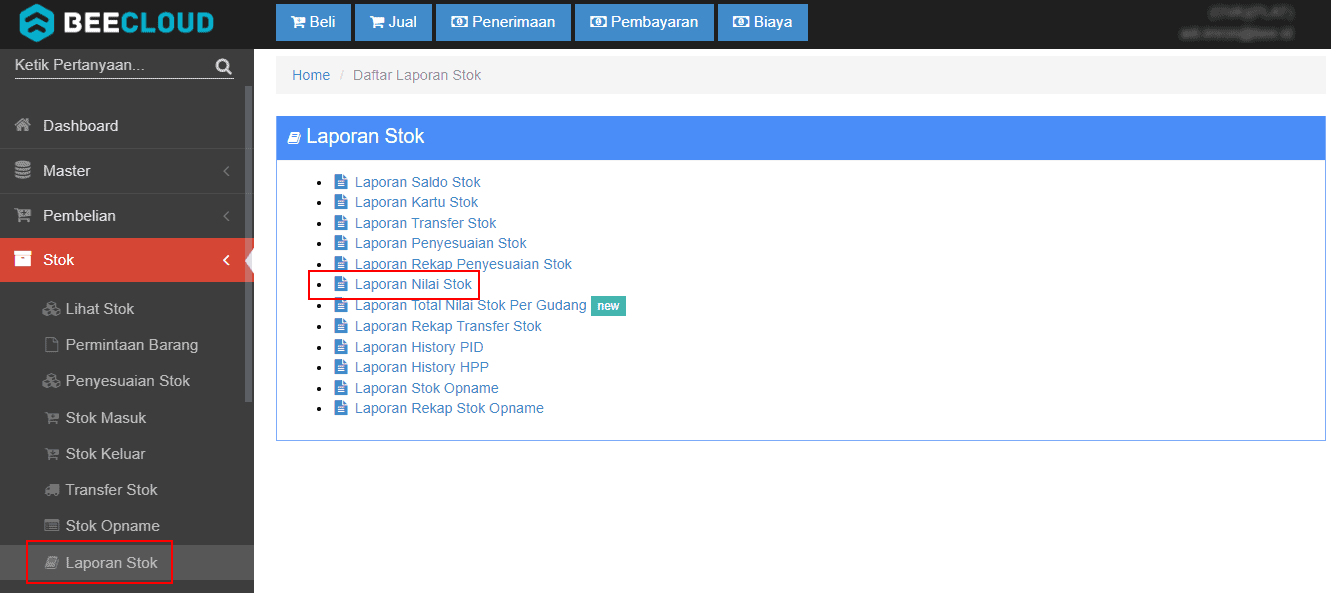Click the cubes icon next to Lihat Stok
1331x593 pixels.
pyautogui.click(x=51, y=309)
